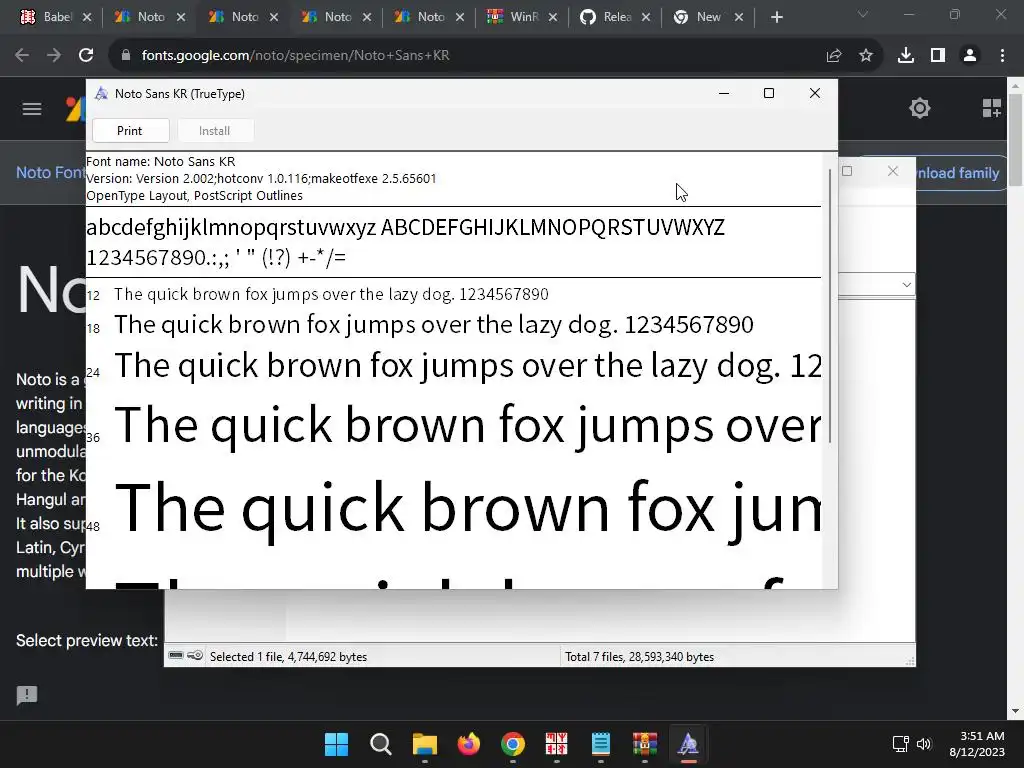The width and height of the screenshot is (1024, 768).
Task: Click the Noto Fonts link
Action: (51, 172)
